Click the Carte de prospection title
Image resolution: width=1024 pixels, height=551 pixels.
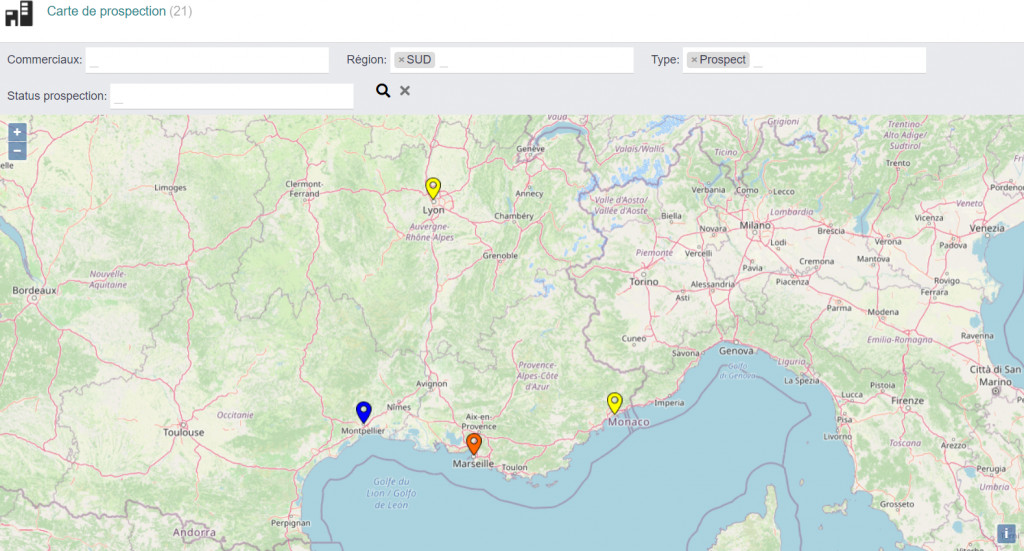pos(106,12)
